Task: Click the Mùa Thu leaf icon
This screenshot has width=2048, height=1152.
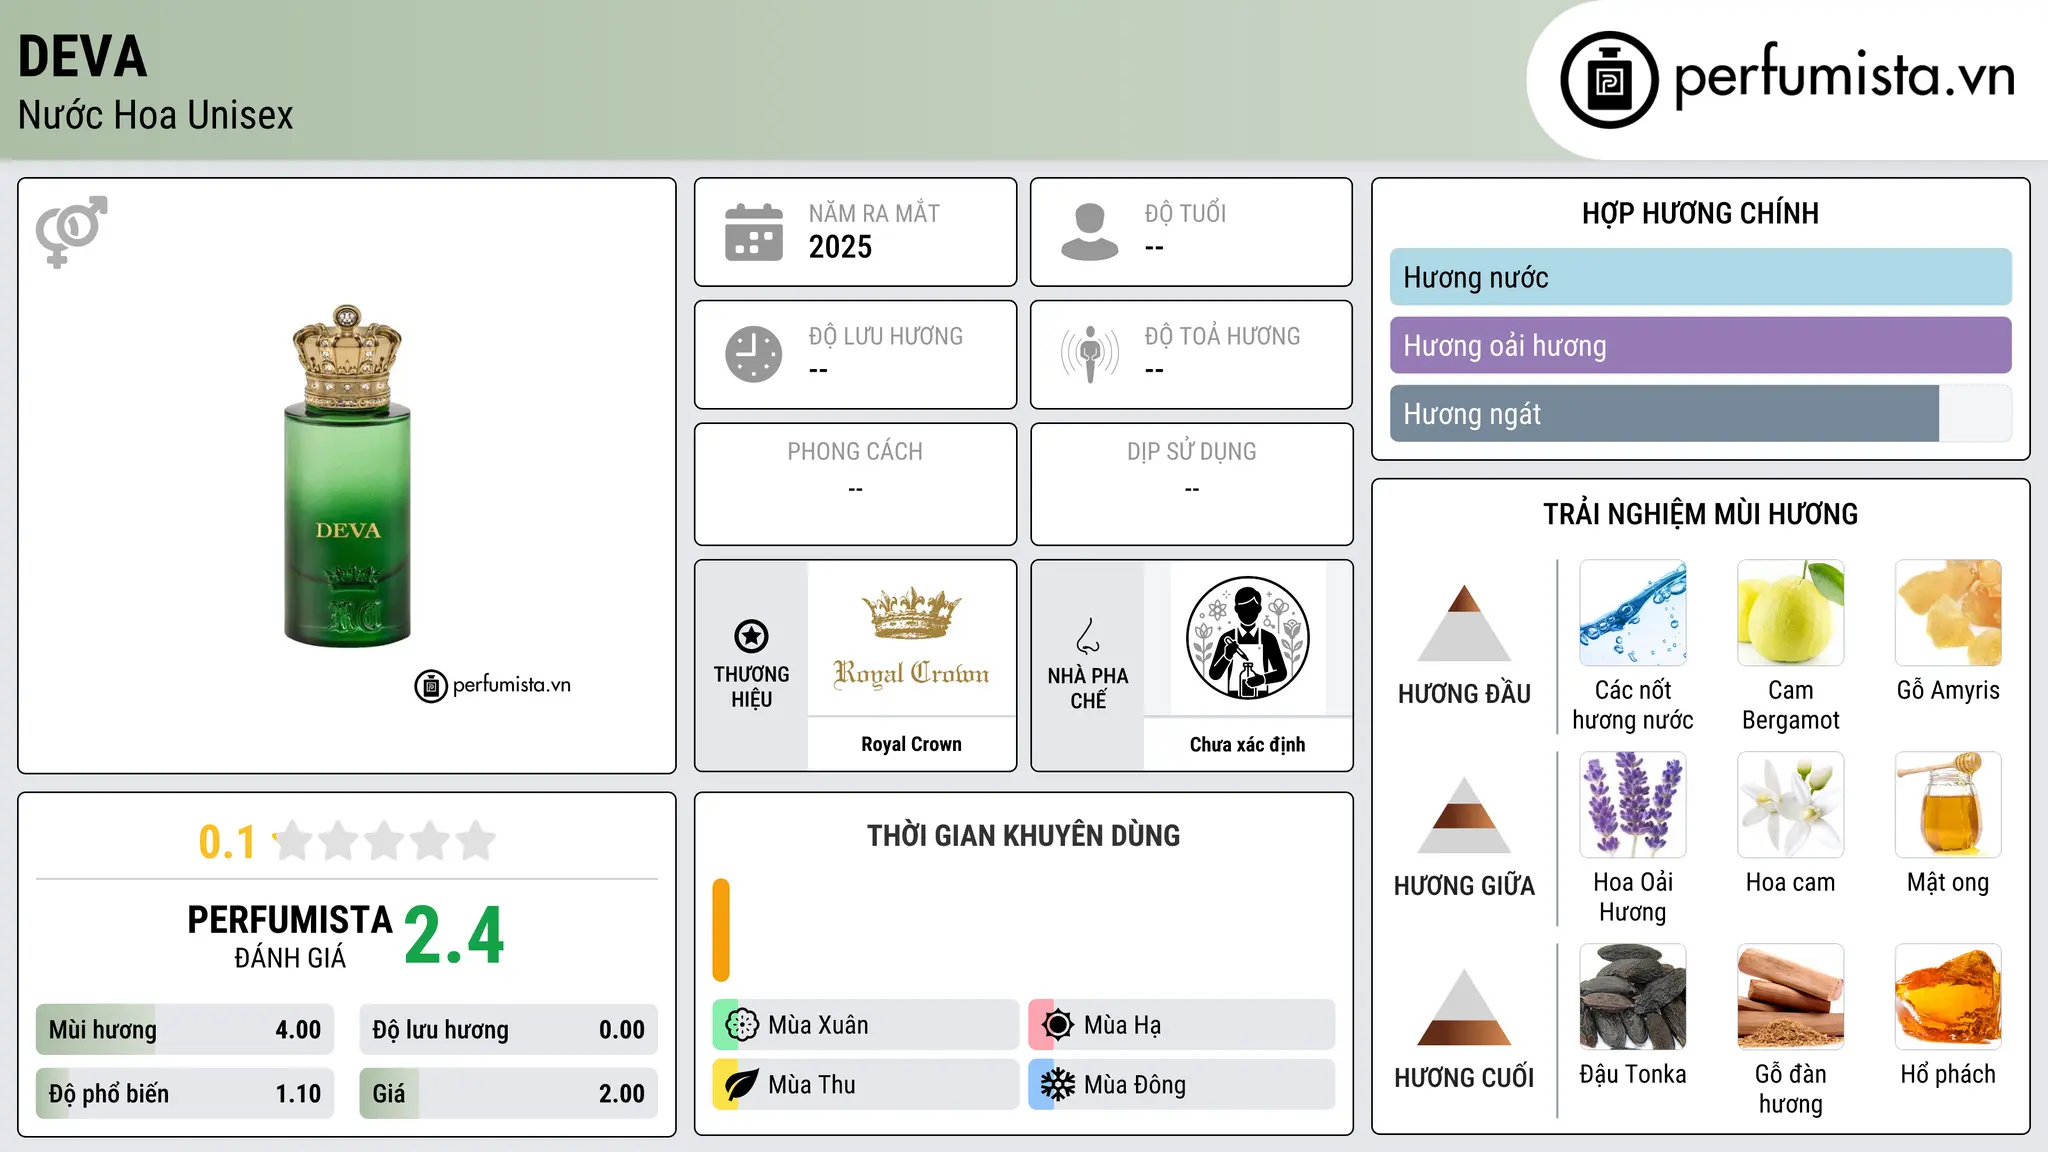Action: [x=742, y=1085]
